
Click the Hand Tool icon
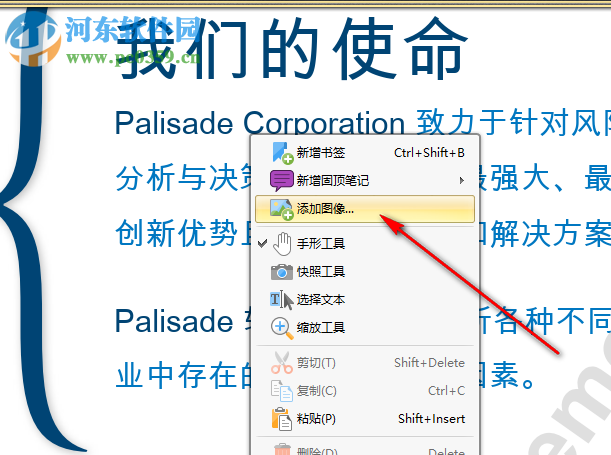coord(282,244)
